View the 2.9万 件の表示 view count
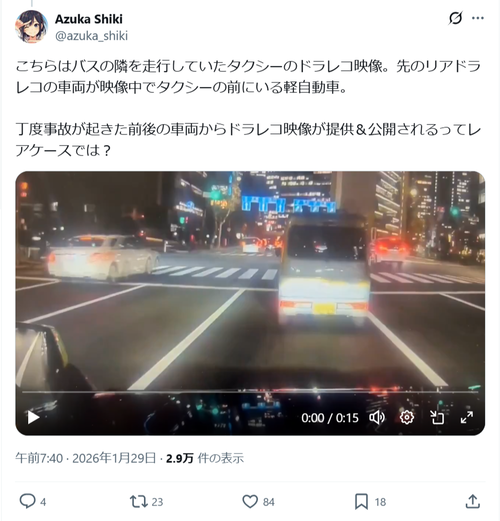500x521 pixels. (205, 458)
